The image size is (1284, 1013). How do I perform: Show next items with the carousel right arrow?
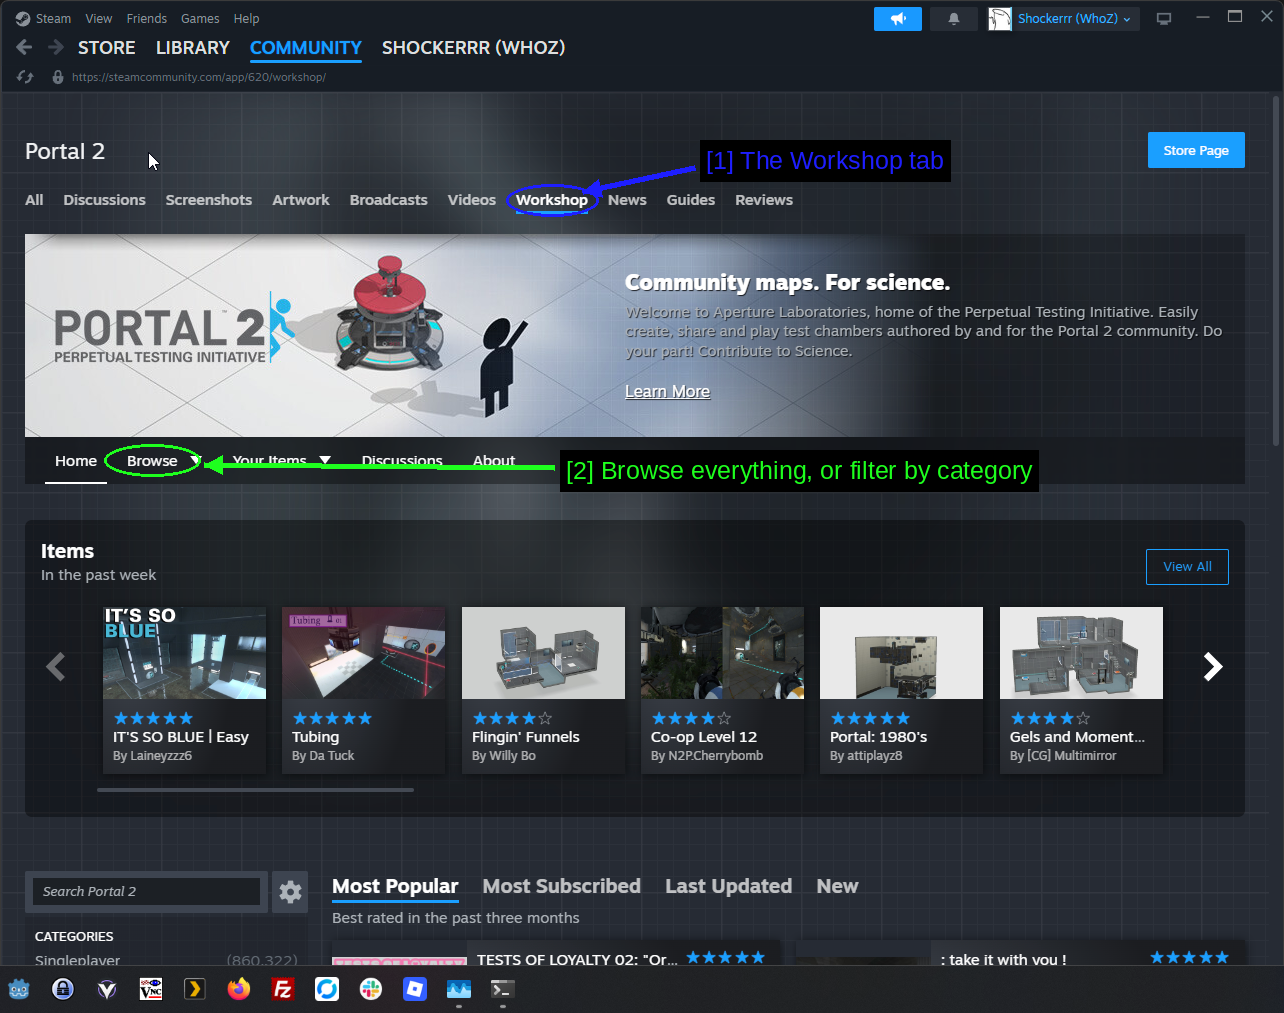click(1213, 667)
